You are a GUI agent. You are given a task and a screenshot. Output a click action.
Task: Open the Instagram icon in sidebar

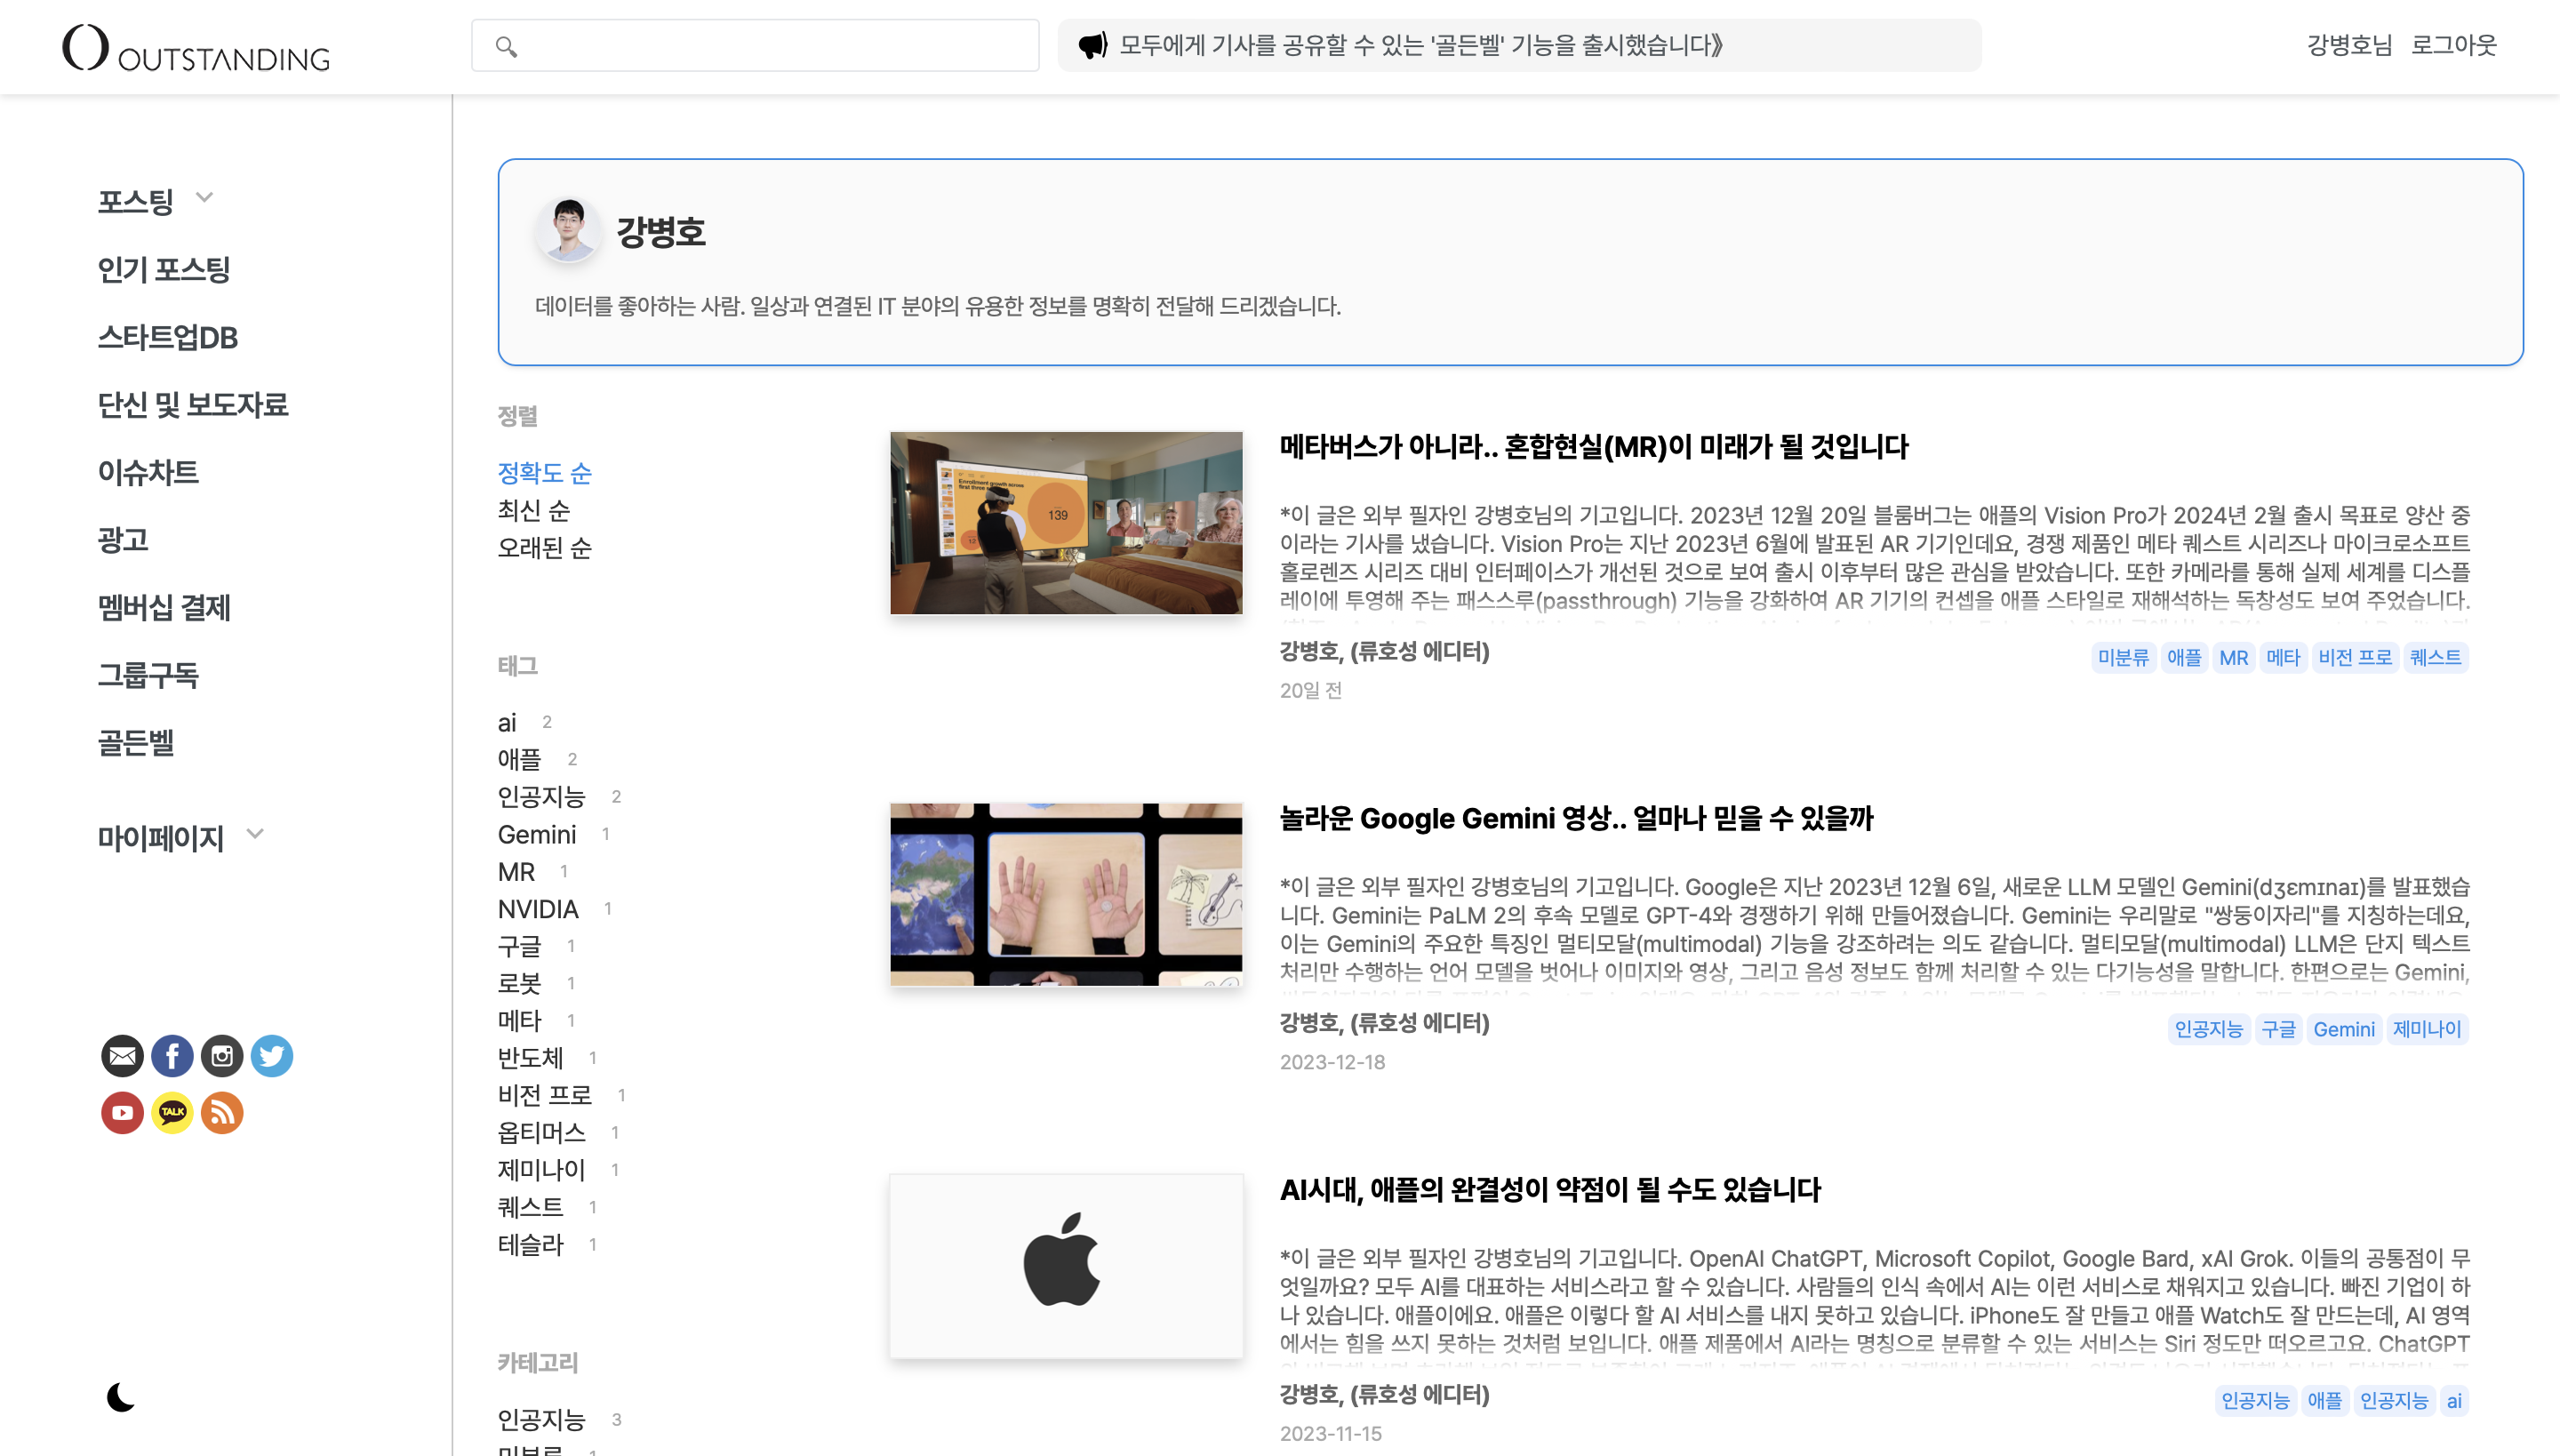[221, 1056]
